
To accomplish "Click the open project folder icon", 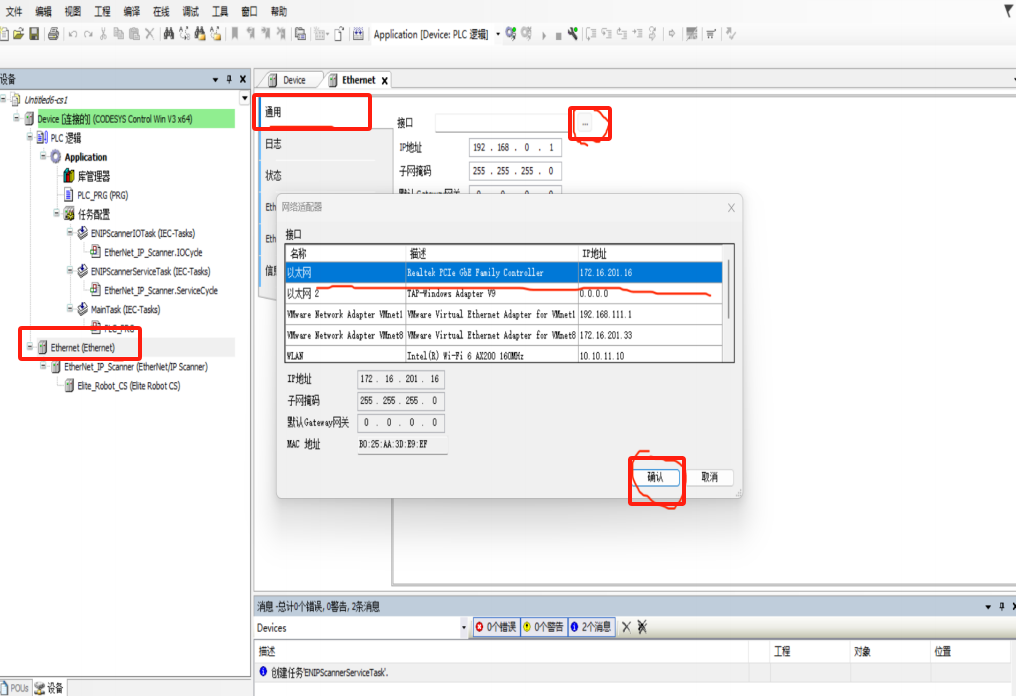I will (19, 34).
